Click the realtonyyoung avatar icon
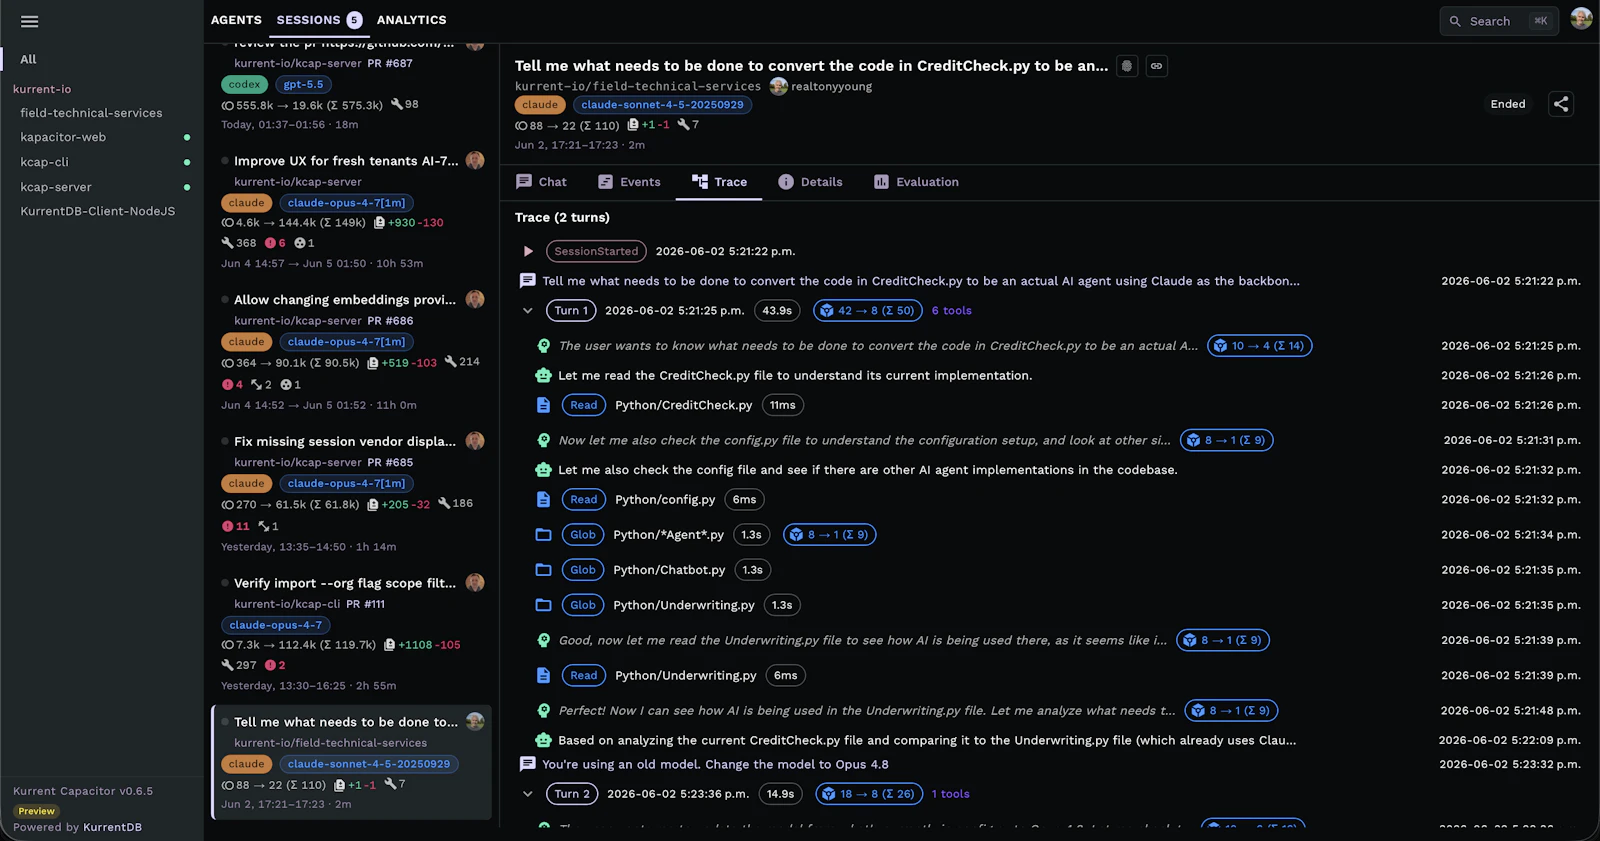The height and width of the screenshot is (841, 1600). pos(778,86)
